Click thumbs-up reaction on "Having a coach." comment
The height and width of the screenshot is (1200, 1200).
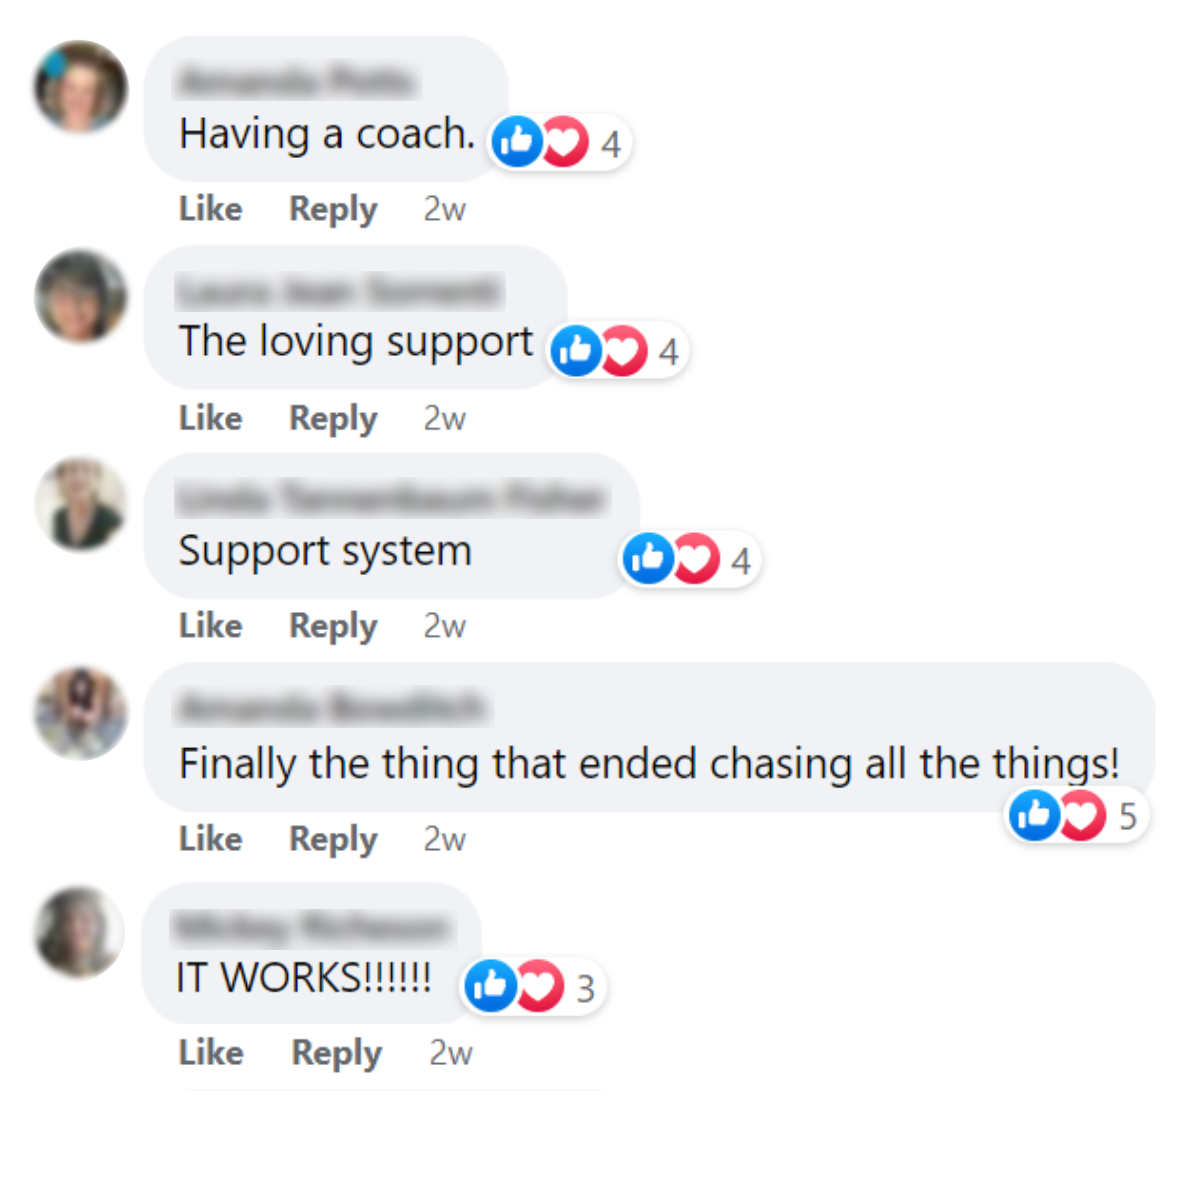pyautogui.click(x=516, y=142)
